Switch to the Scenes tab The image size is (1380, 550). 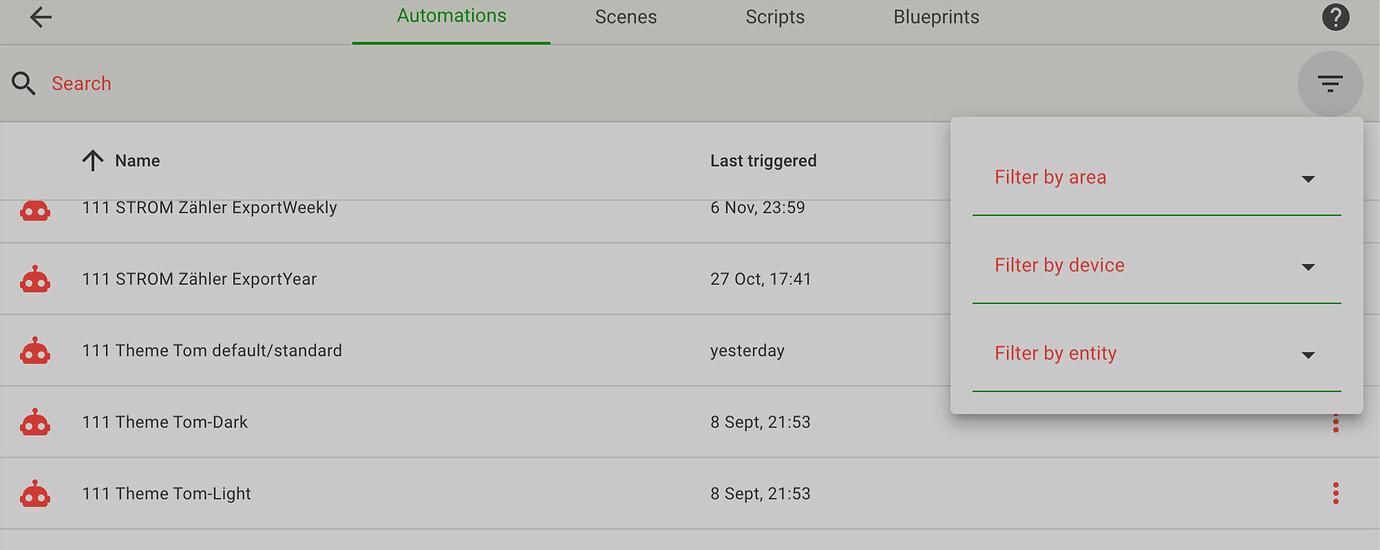pos(626,17)
